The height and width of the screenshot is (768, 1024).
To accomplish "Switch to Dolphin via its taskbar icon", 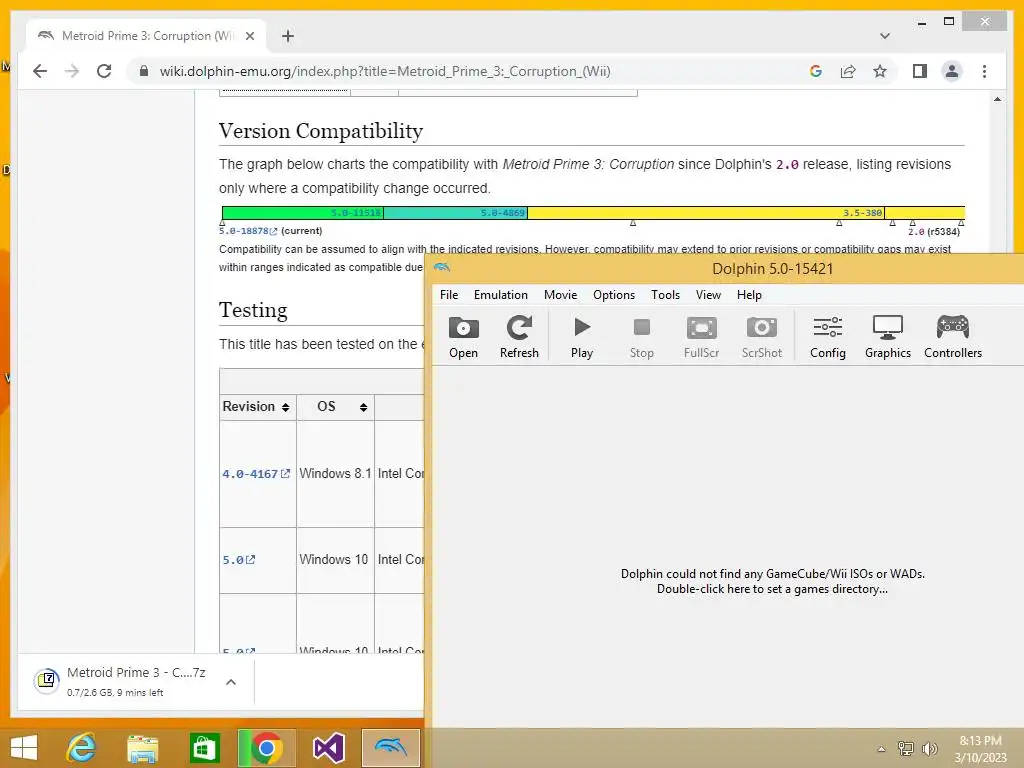I will 391,748.
